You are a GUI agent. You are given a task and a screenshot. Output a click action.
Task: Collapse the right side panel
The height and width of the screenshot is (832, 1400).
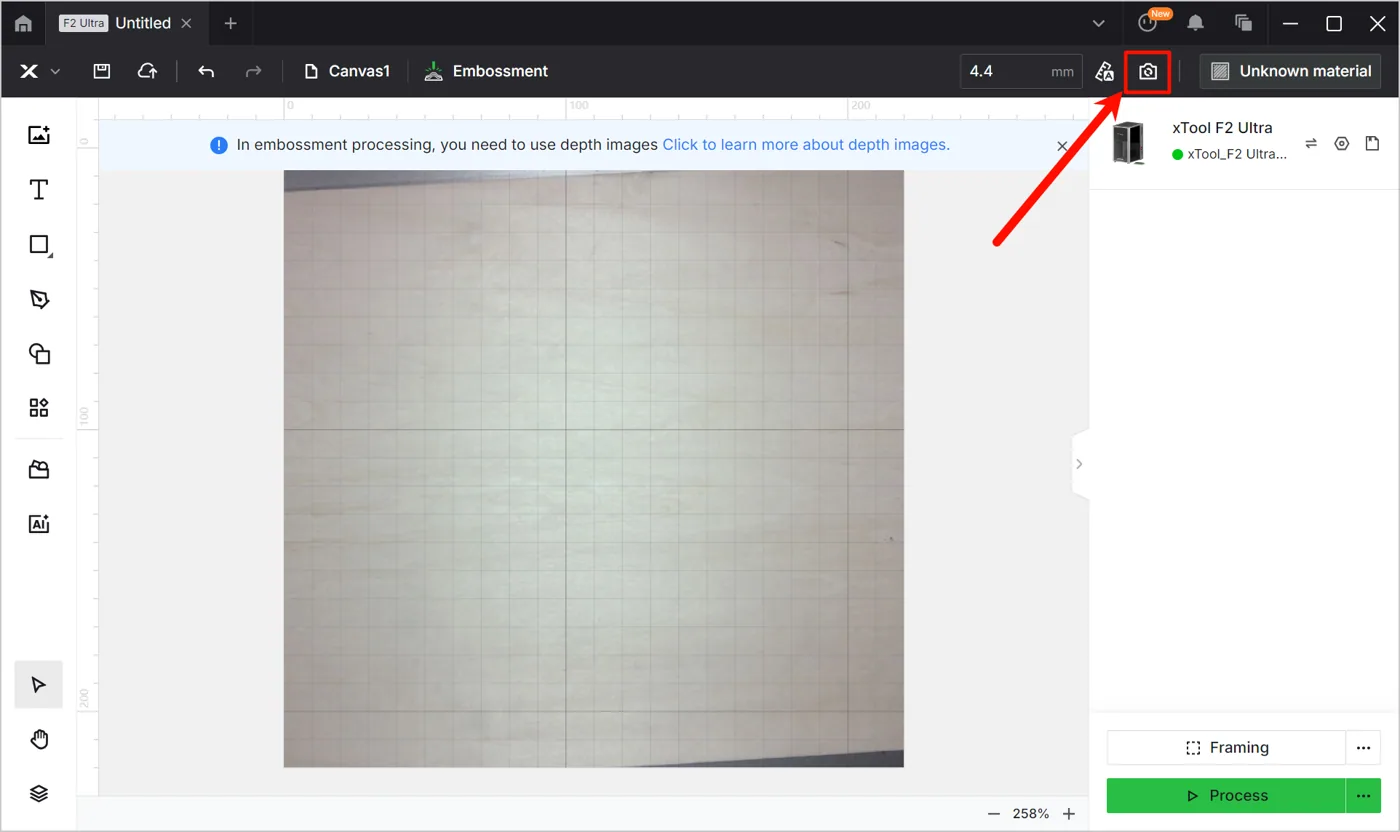point(1079,464)
